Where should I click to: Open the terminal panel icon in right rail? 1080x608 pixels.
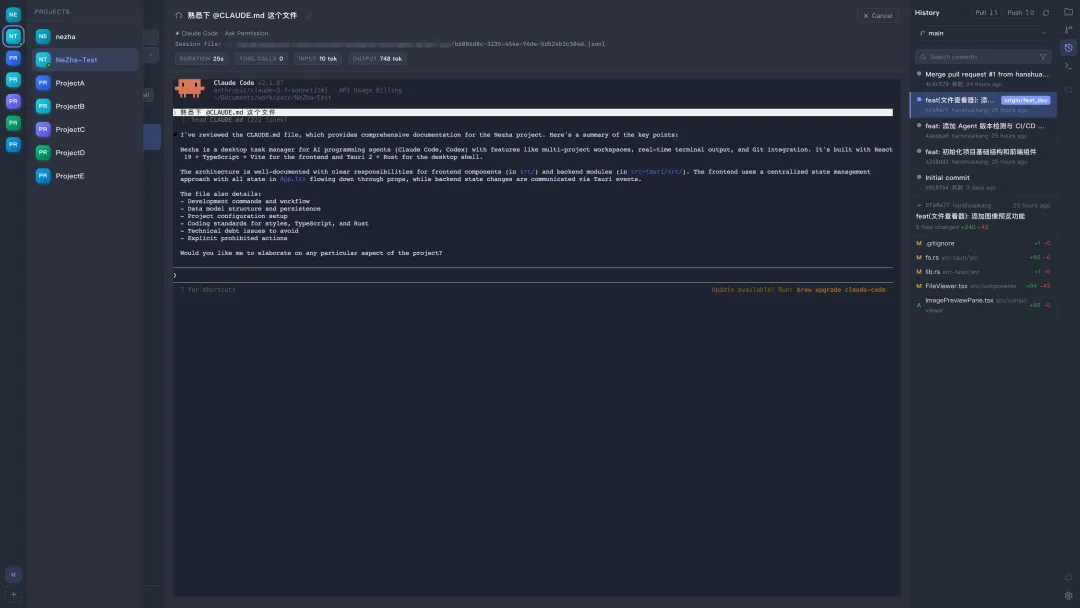(1068, 66)
